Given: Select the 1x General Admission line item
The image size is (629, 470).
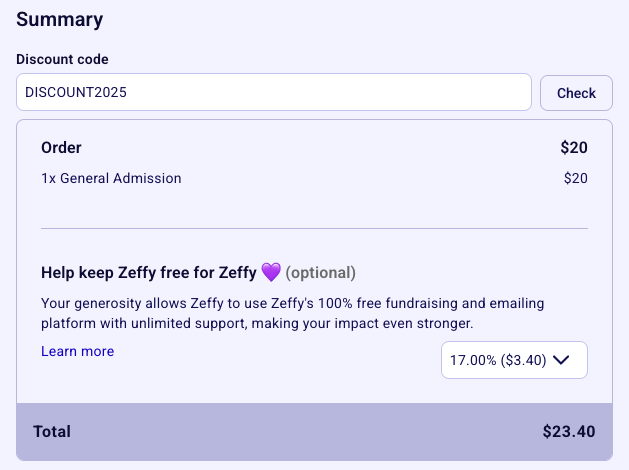Looking at the screenshot, I should point(111,178).
